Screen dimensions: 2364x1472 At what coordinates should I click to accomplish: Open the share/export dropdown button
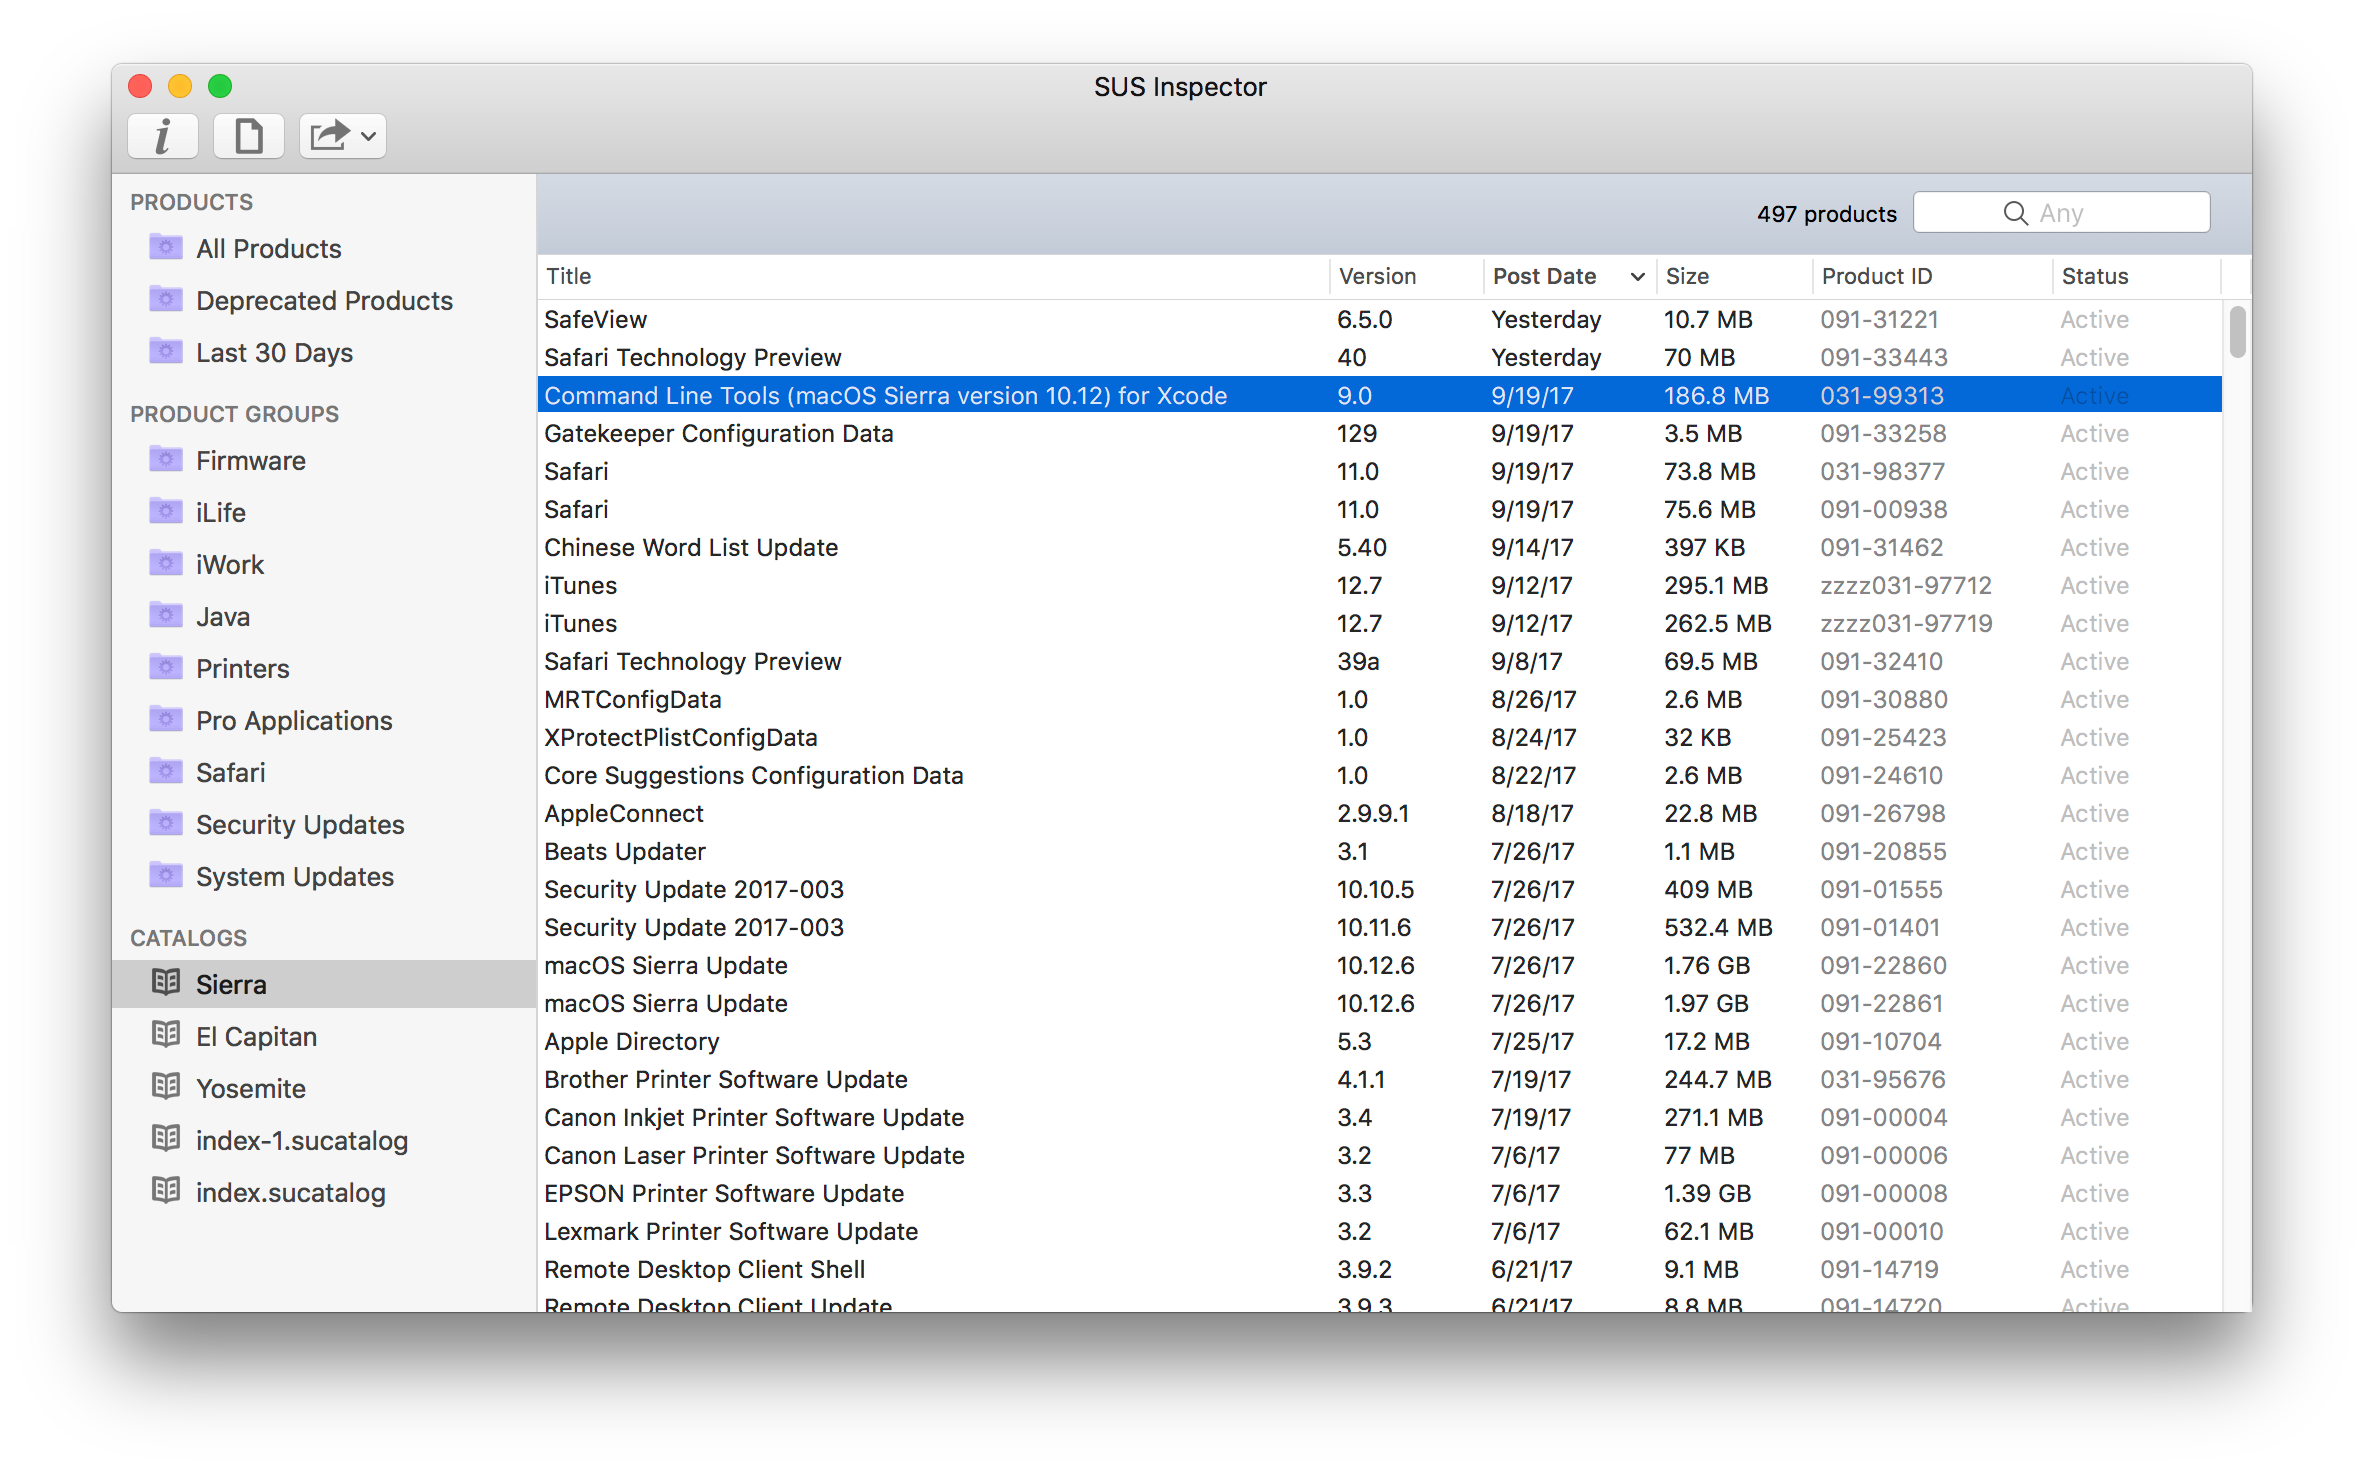(x=342, y=136)
